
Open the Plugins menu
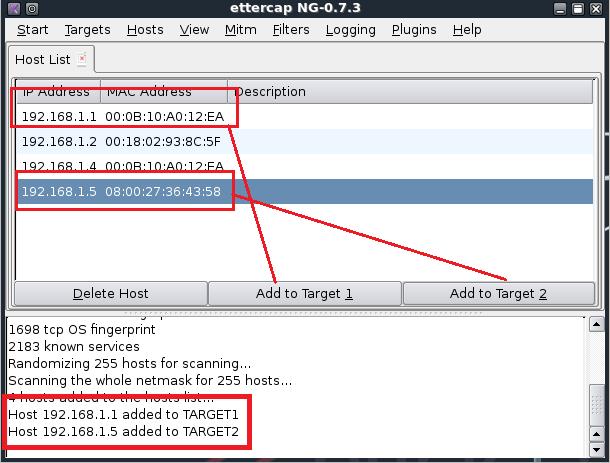point(414,30)
